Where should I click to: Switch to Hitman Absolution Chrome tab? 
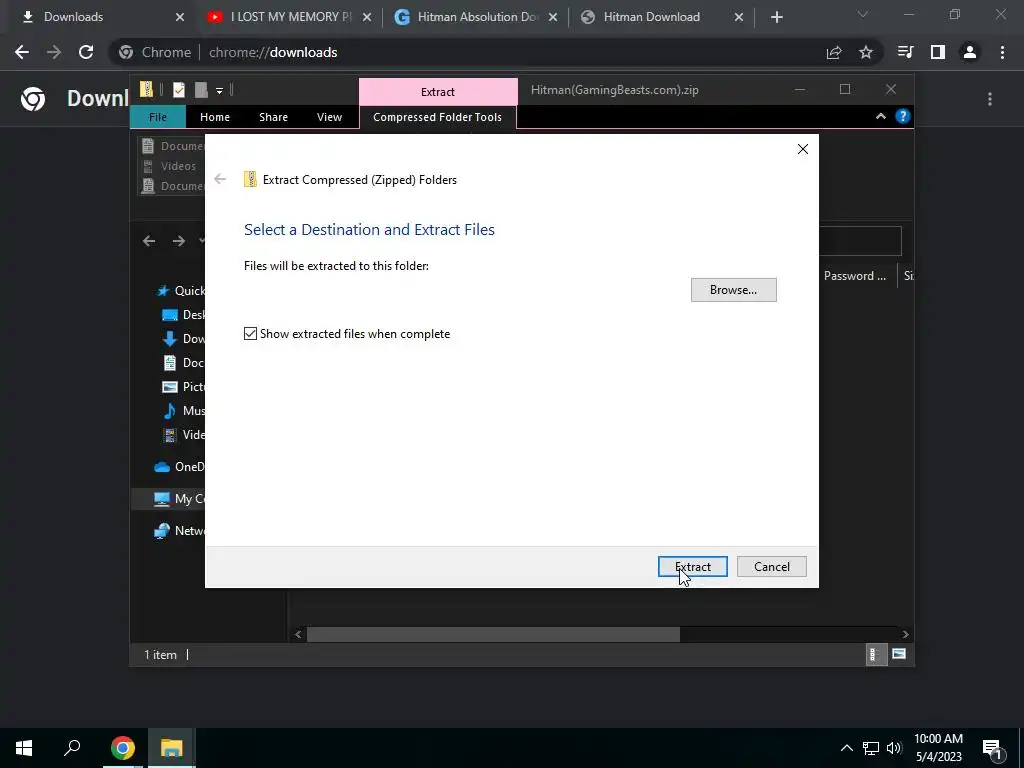point(476,17)
